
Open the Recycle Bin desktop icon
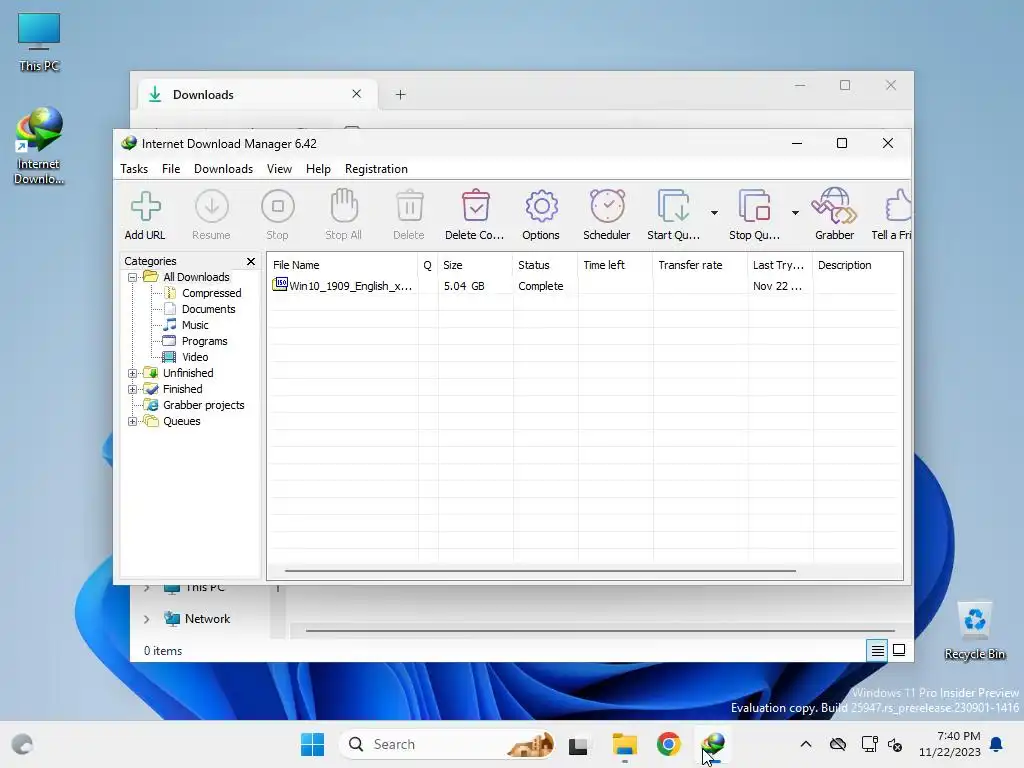(974, 632)
